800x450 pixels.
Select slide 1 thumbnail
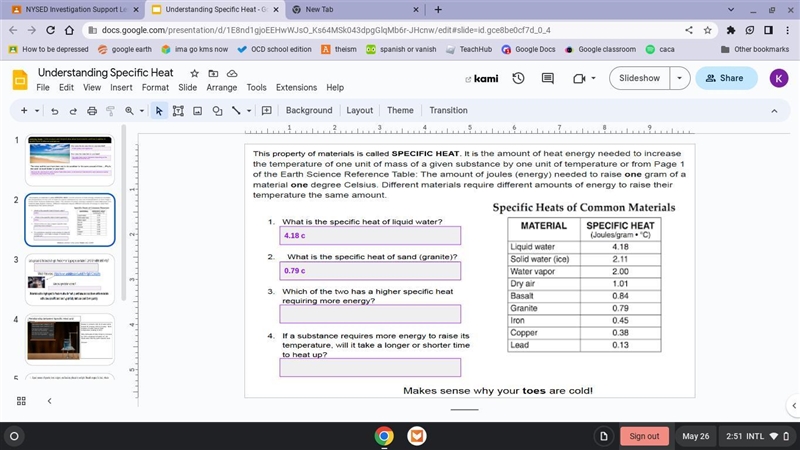click(70, 160)
